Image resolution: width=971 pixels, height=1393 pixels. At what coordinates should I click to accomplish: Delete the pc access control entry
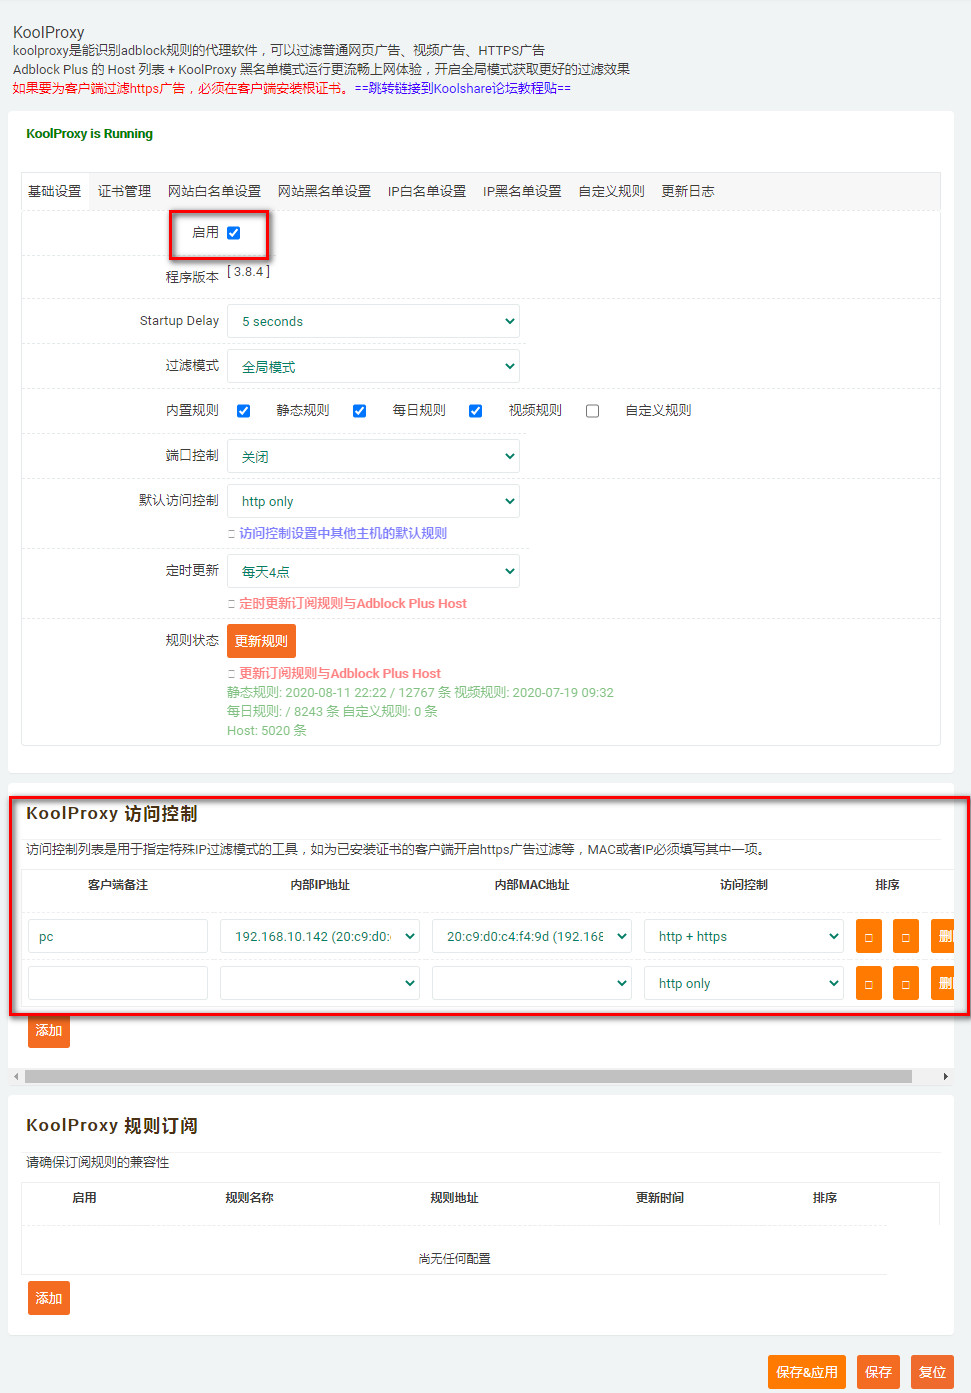point(943,935)
